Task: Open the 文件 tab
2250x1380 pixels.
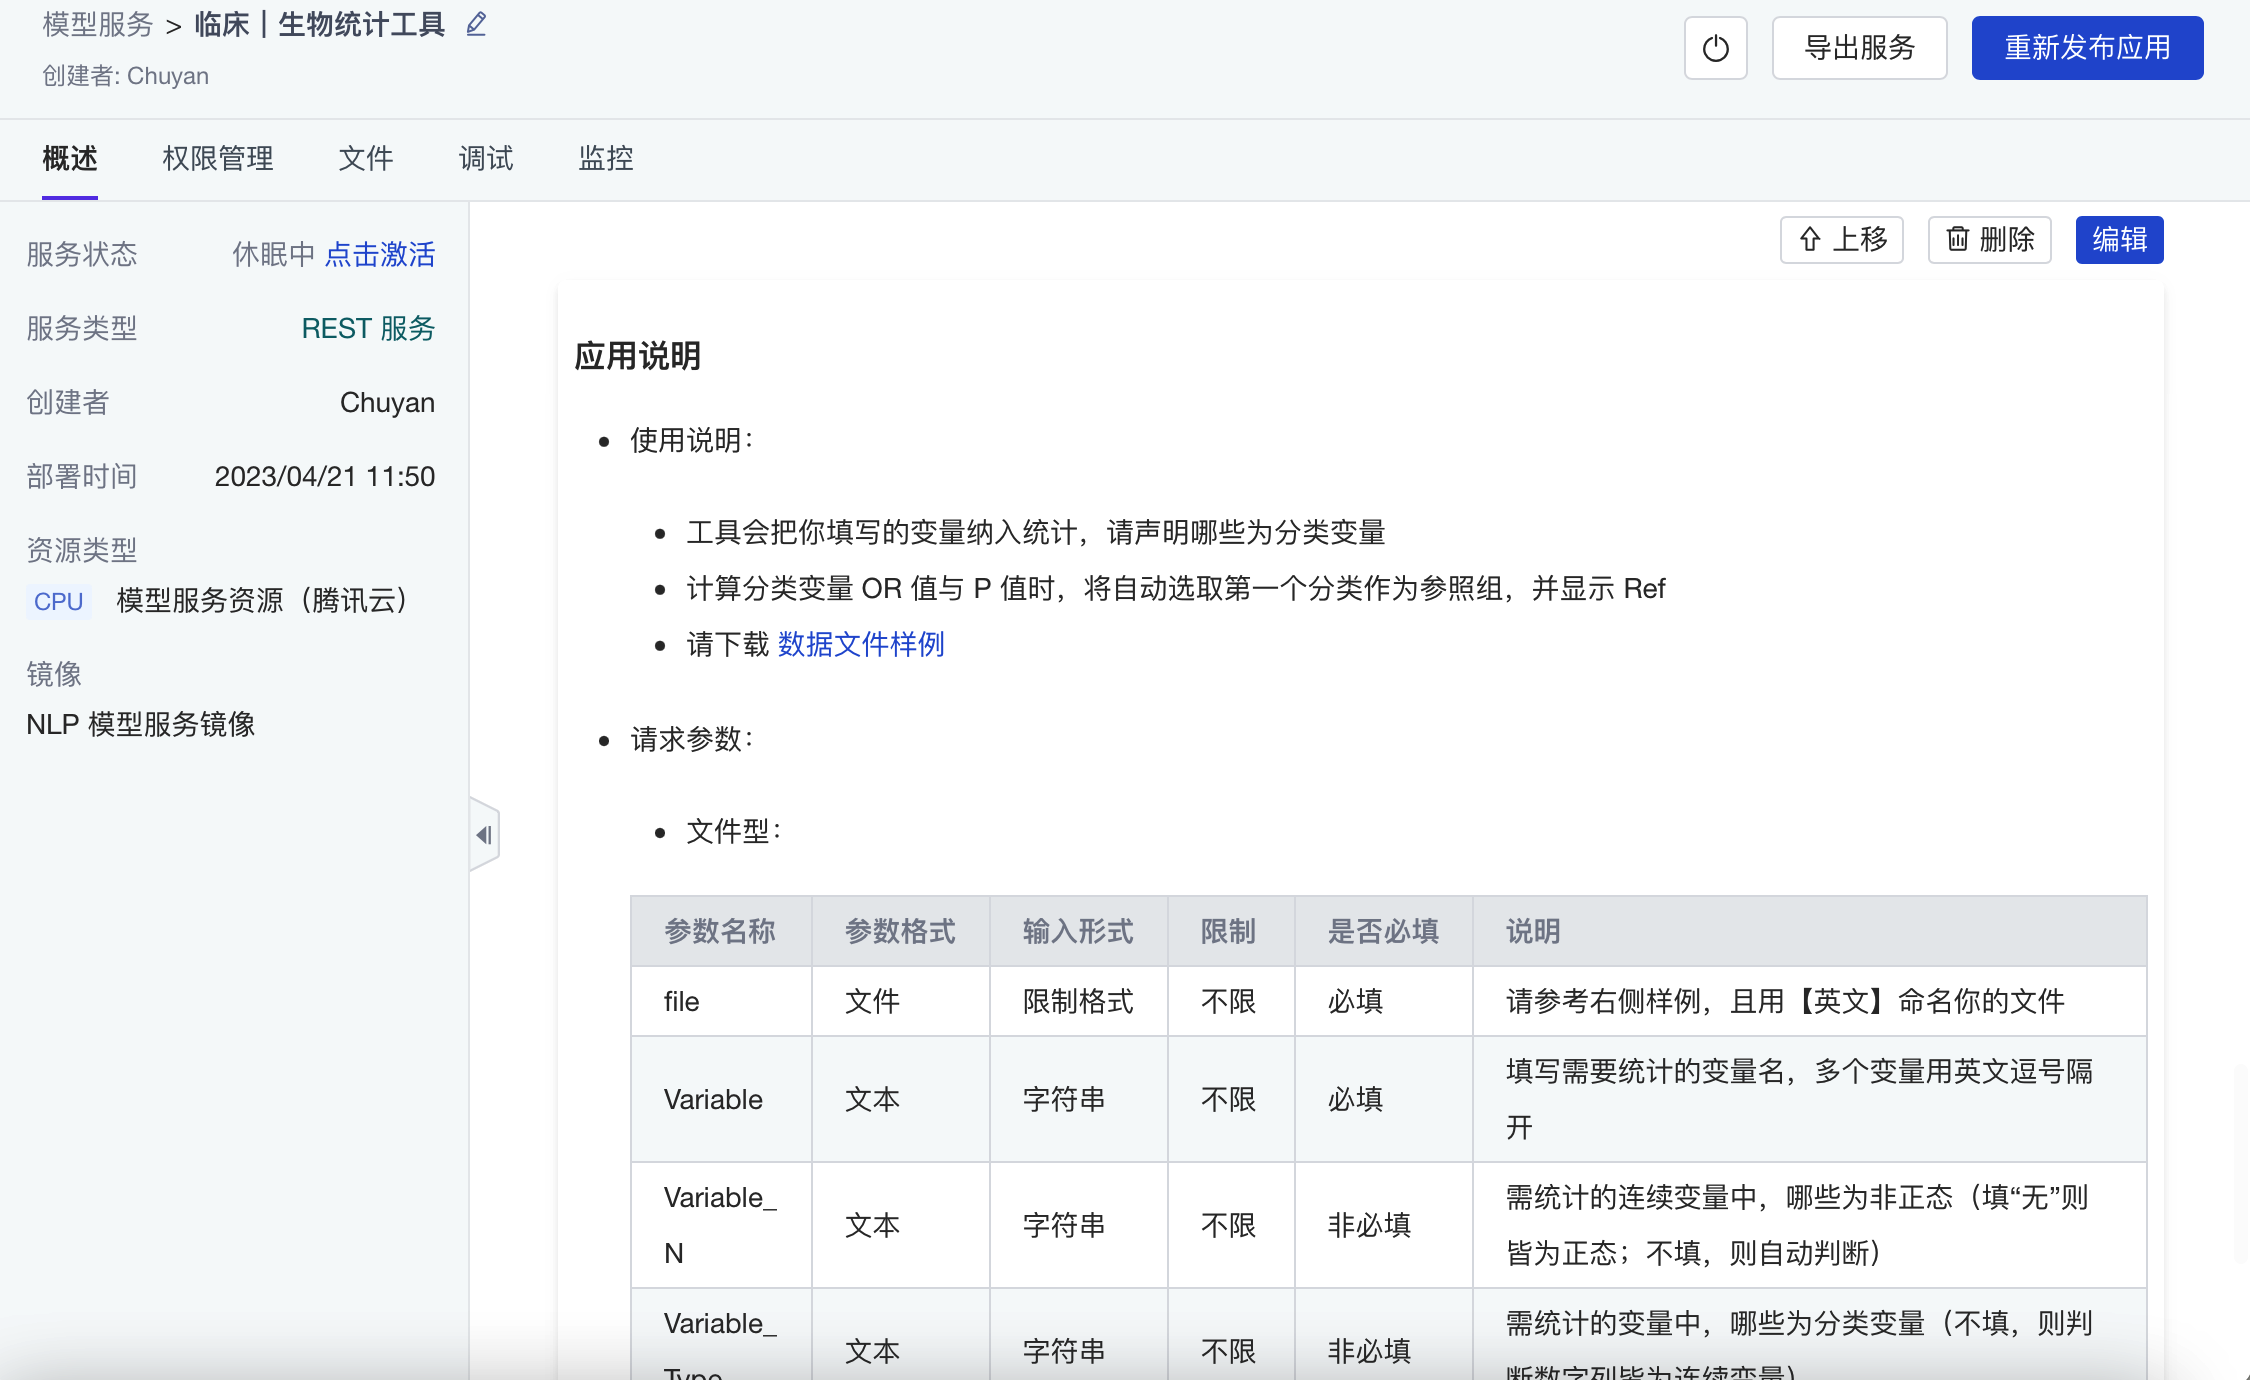Action: [x=366, y=159]
